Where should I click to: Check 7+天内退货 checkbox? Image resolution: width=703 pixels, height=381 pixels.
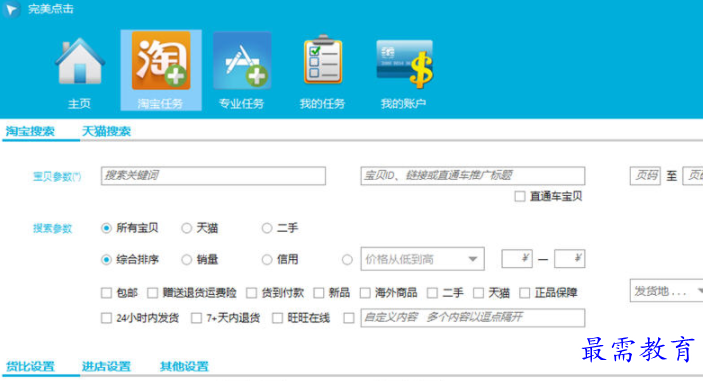[x=196, y=318]
